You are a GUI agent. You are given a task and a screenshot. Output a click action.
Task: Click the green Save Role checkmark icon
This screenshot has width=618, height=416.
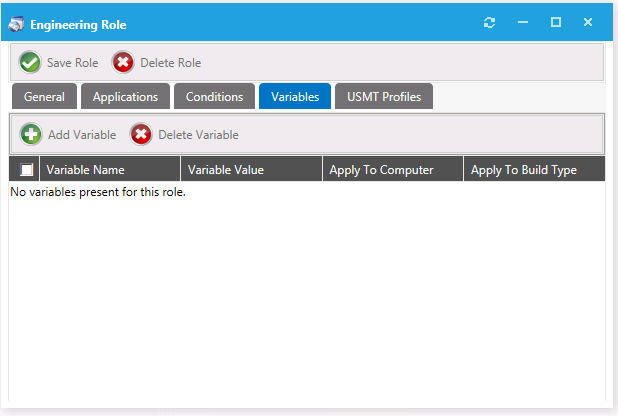point(30,63)
